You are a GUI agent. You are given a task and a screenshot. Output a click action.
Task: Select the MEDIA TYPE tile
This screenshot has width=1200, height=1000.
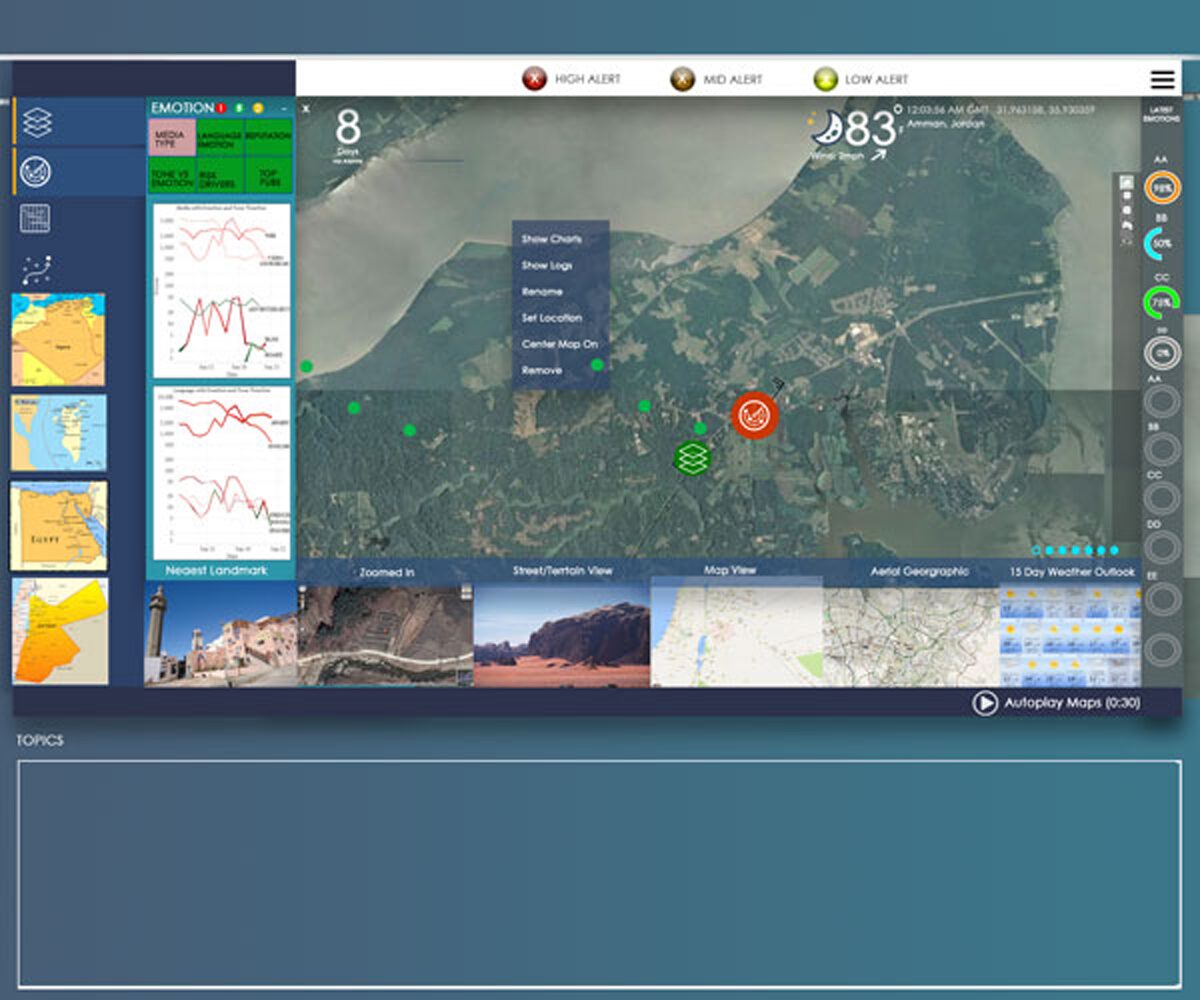pyautogui.click(x=171, y=137)
